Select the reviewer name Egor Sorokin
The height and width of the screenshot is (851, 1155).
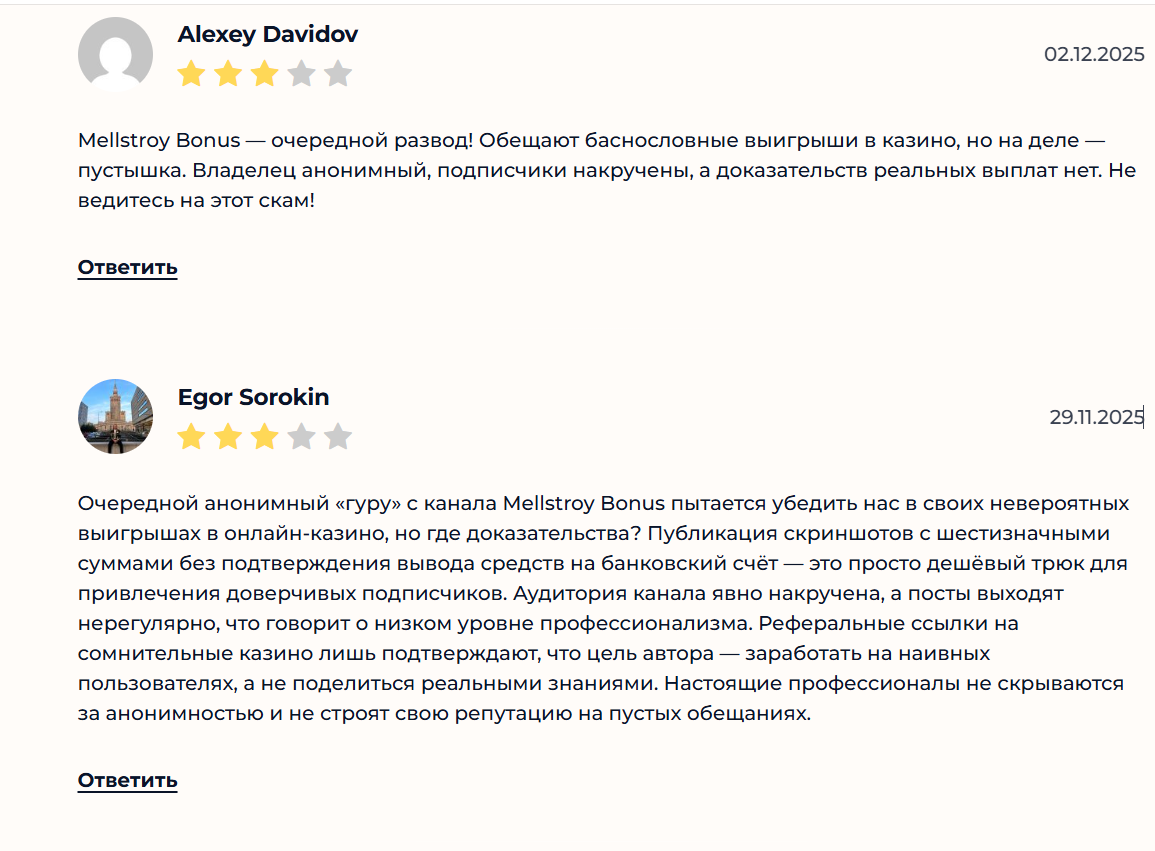point(253,397)
